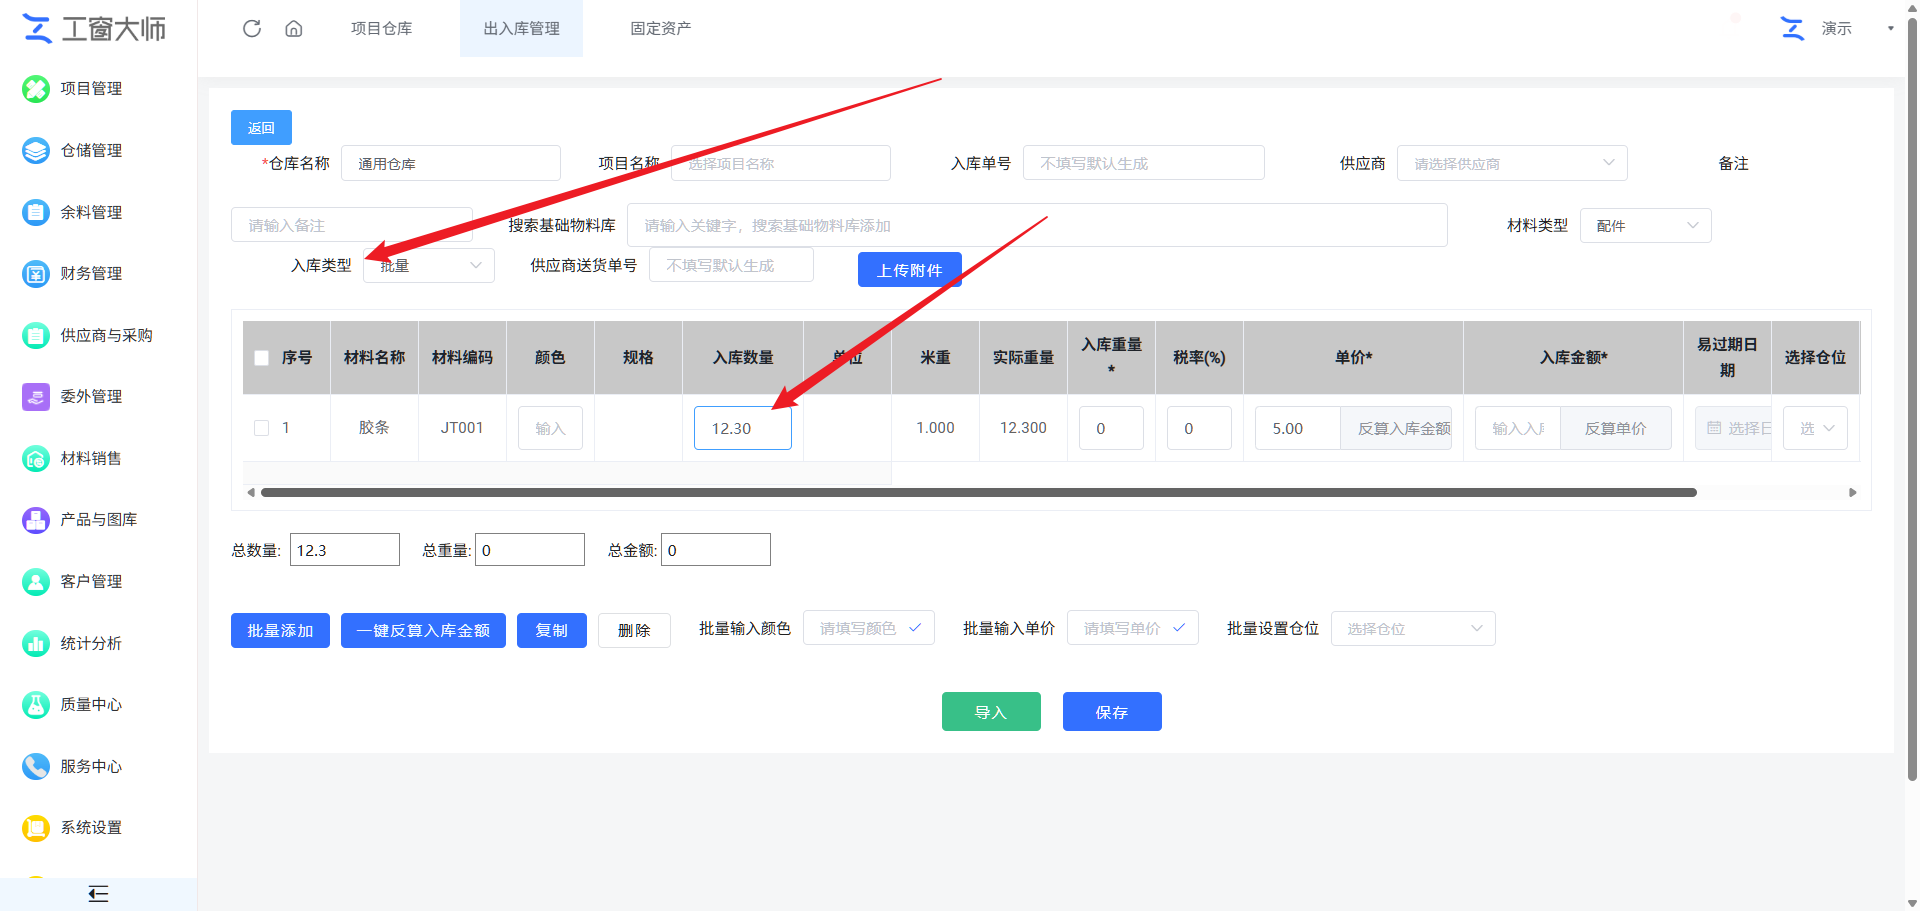Open the 选择仓位 dropdown in row 1
Viewport: 1920px width, 911px height.
[x=1815, y=428]
